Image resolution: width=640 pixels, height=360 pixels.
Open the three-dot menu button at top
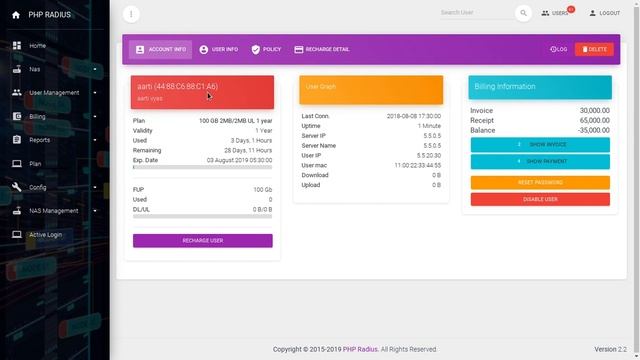[x=131, y=14]
